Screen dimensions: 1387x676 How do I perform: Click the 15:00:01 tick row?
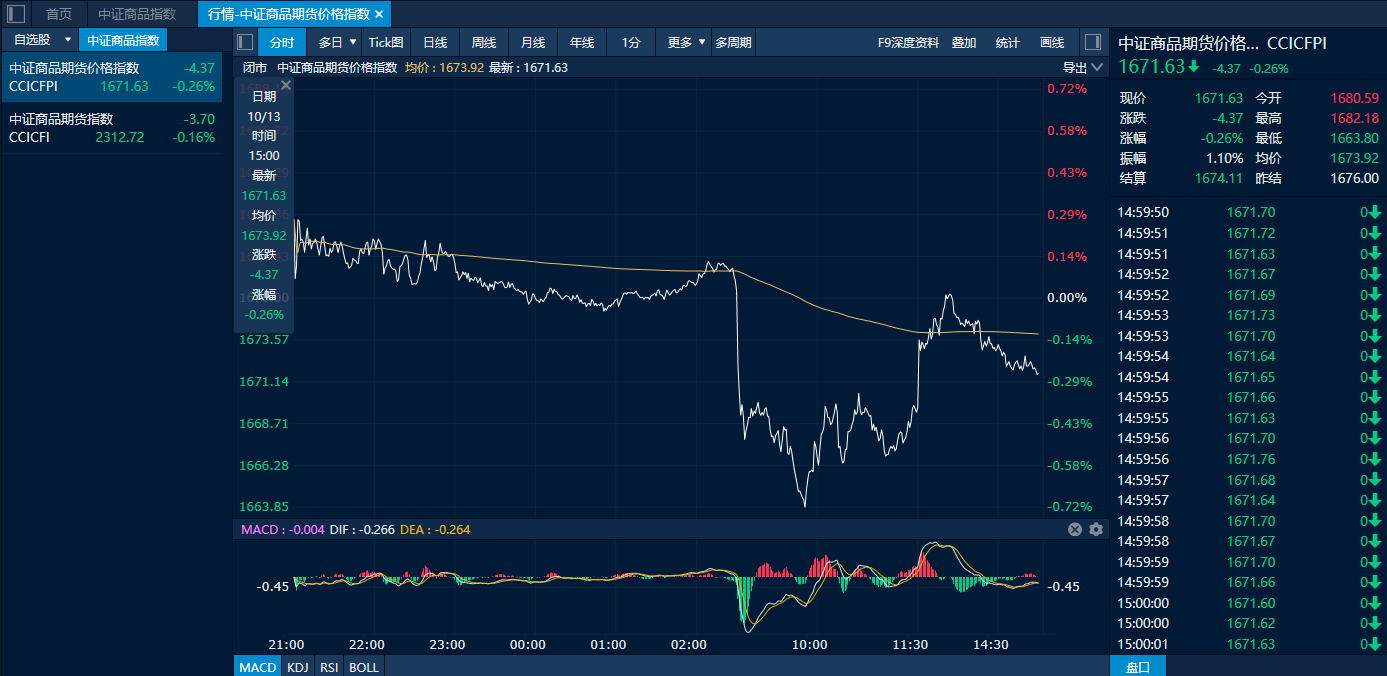pos(1248,644)
